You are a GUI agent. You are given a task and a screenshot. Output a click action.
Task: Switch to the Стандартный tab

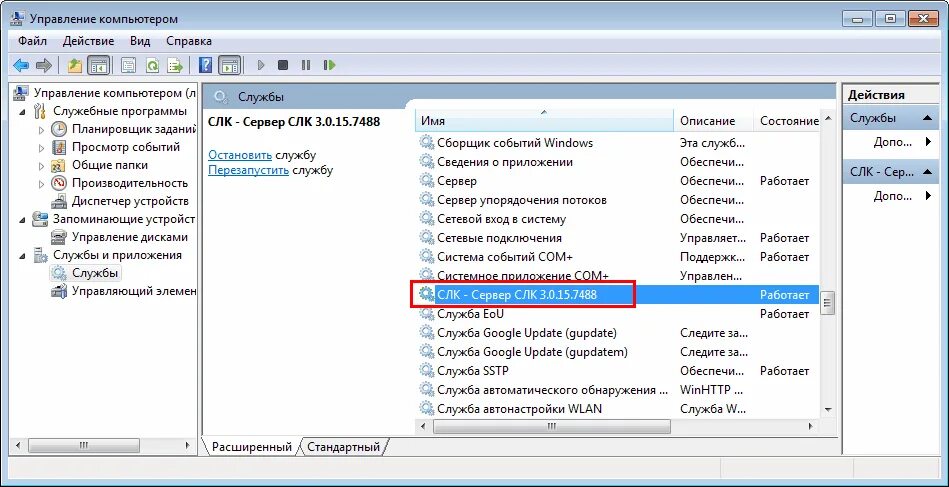pyautogui.click(x=343, y=447)
